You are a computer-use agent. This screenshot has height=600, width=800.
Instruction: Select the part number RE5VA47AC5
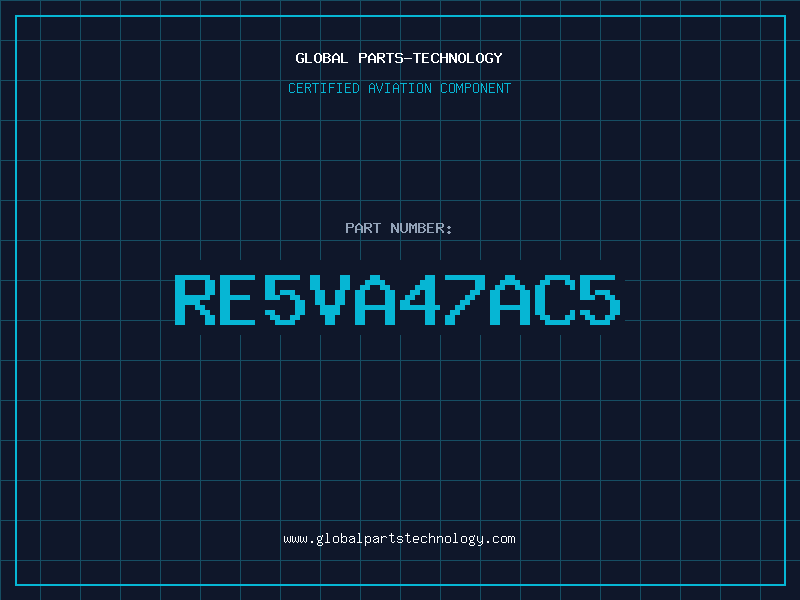point(398,300)
